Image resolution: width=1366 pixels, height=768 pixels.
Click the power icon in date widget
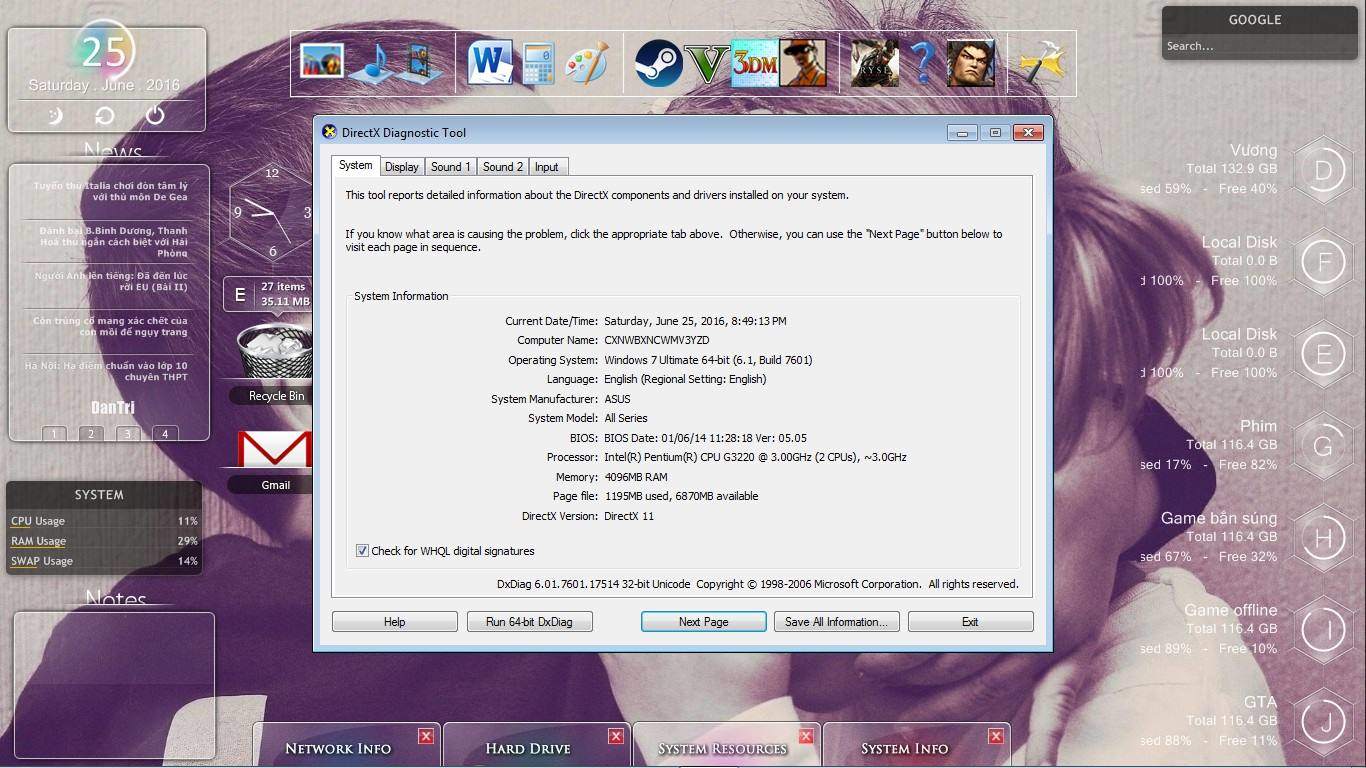(x=155, y=115)
